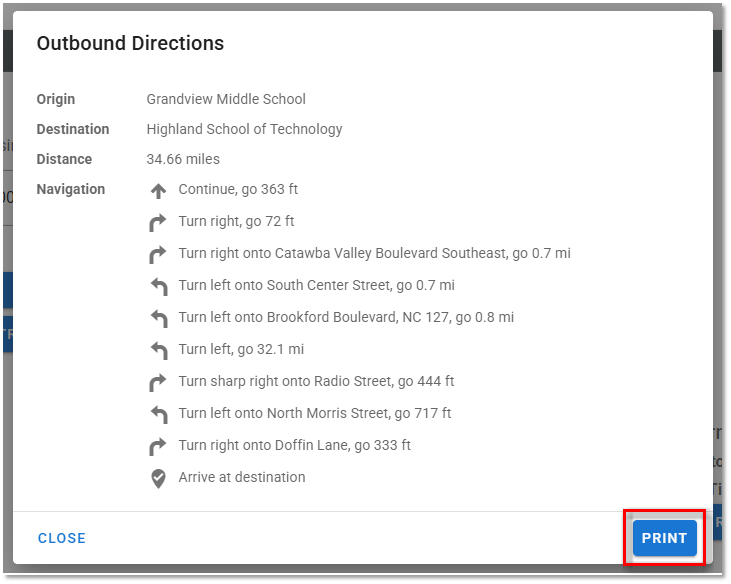Click the Doffin Lane step text
The height and width of the screenshot is (584, 731).
295,445
